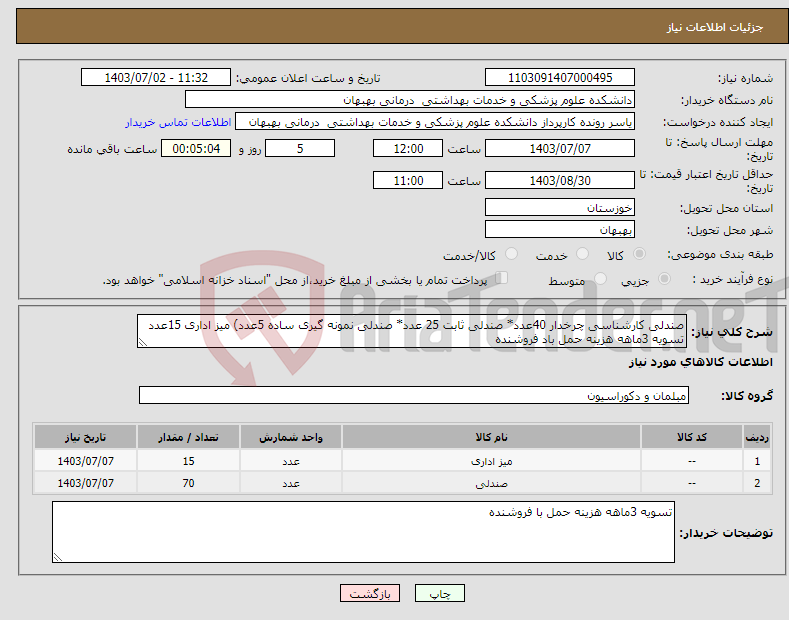This screenshot has width=789, height=620.
Task: Click the quantity cell showing 15
Action: [x=188, y=461]
